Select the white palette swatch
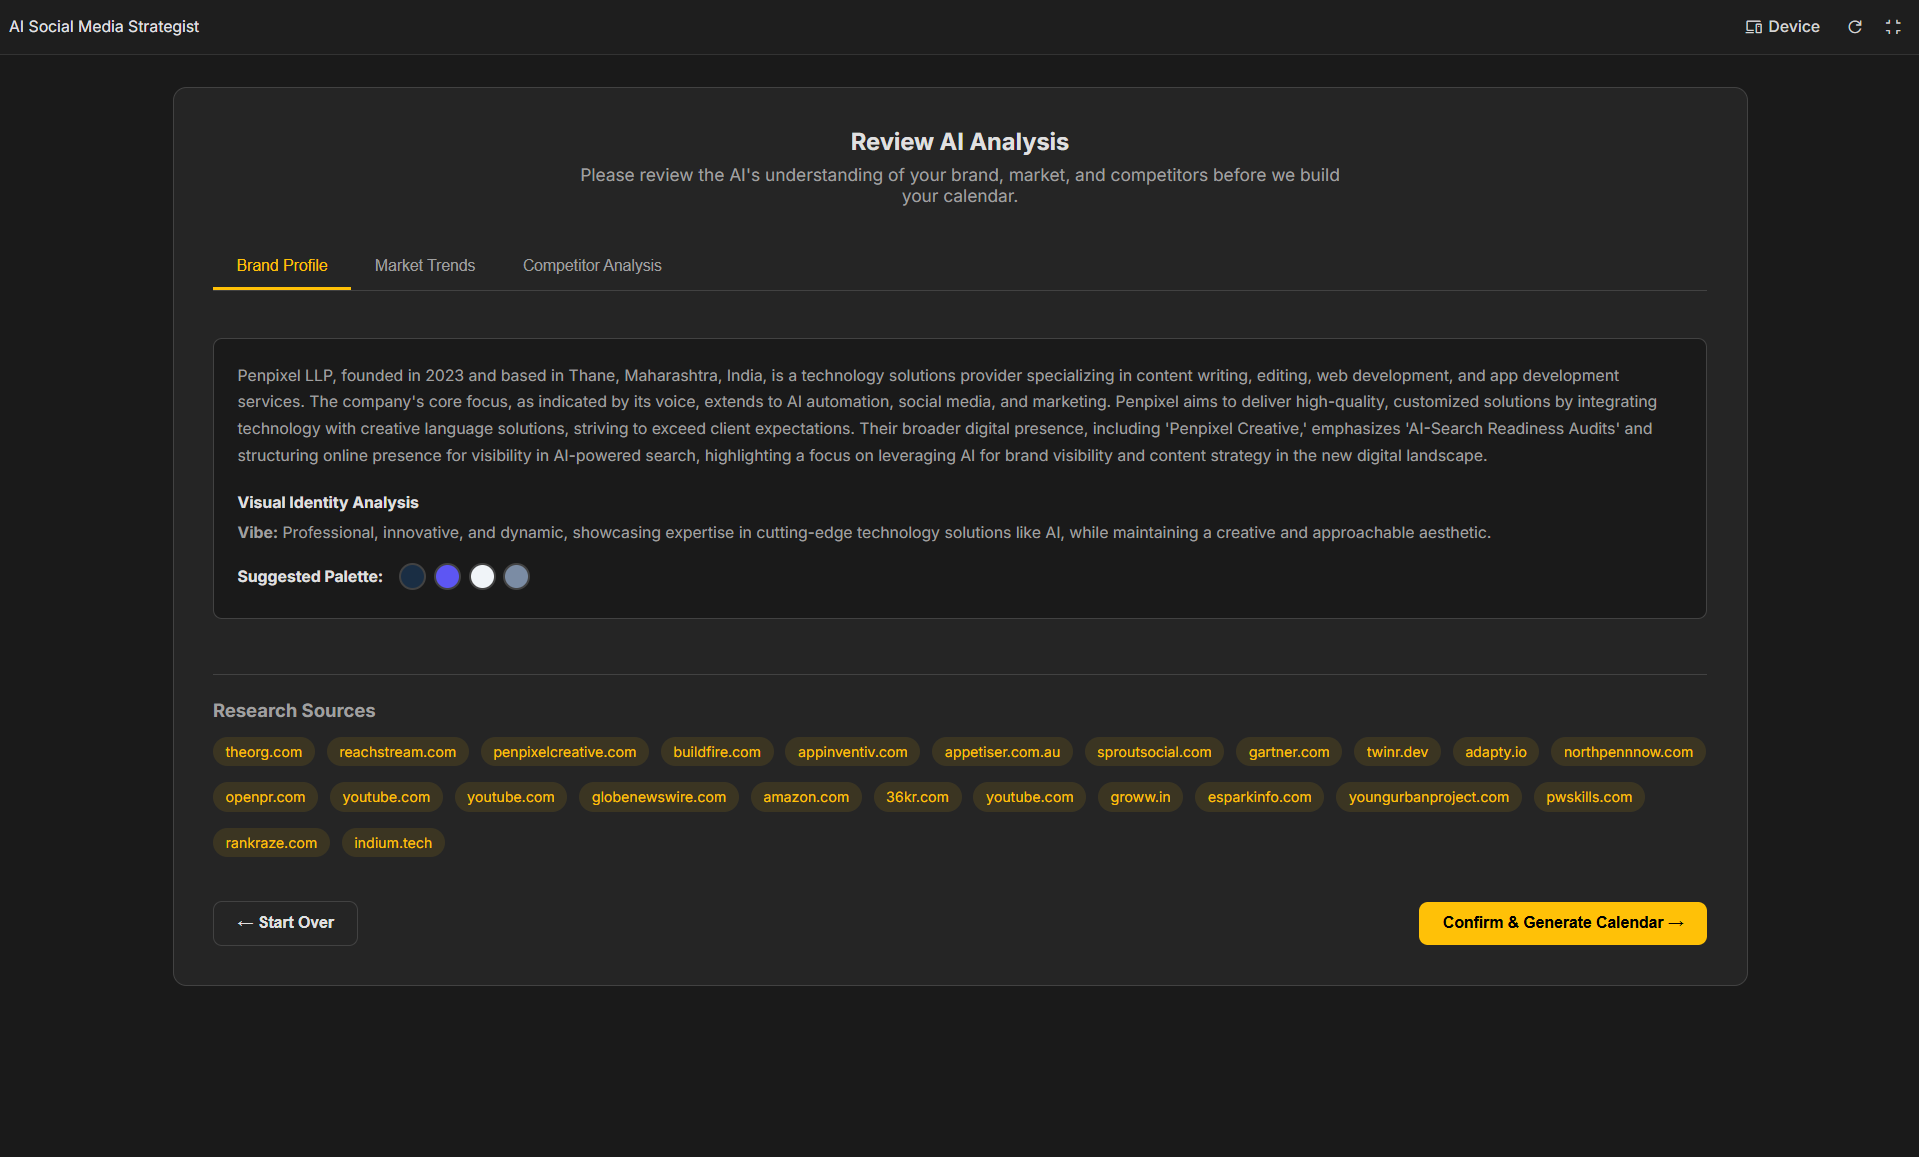The height and width of the screenshot is (1157, 1919). 482,576
